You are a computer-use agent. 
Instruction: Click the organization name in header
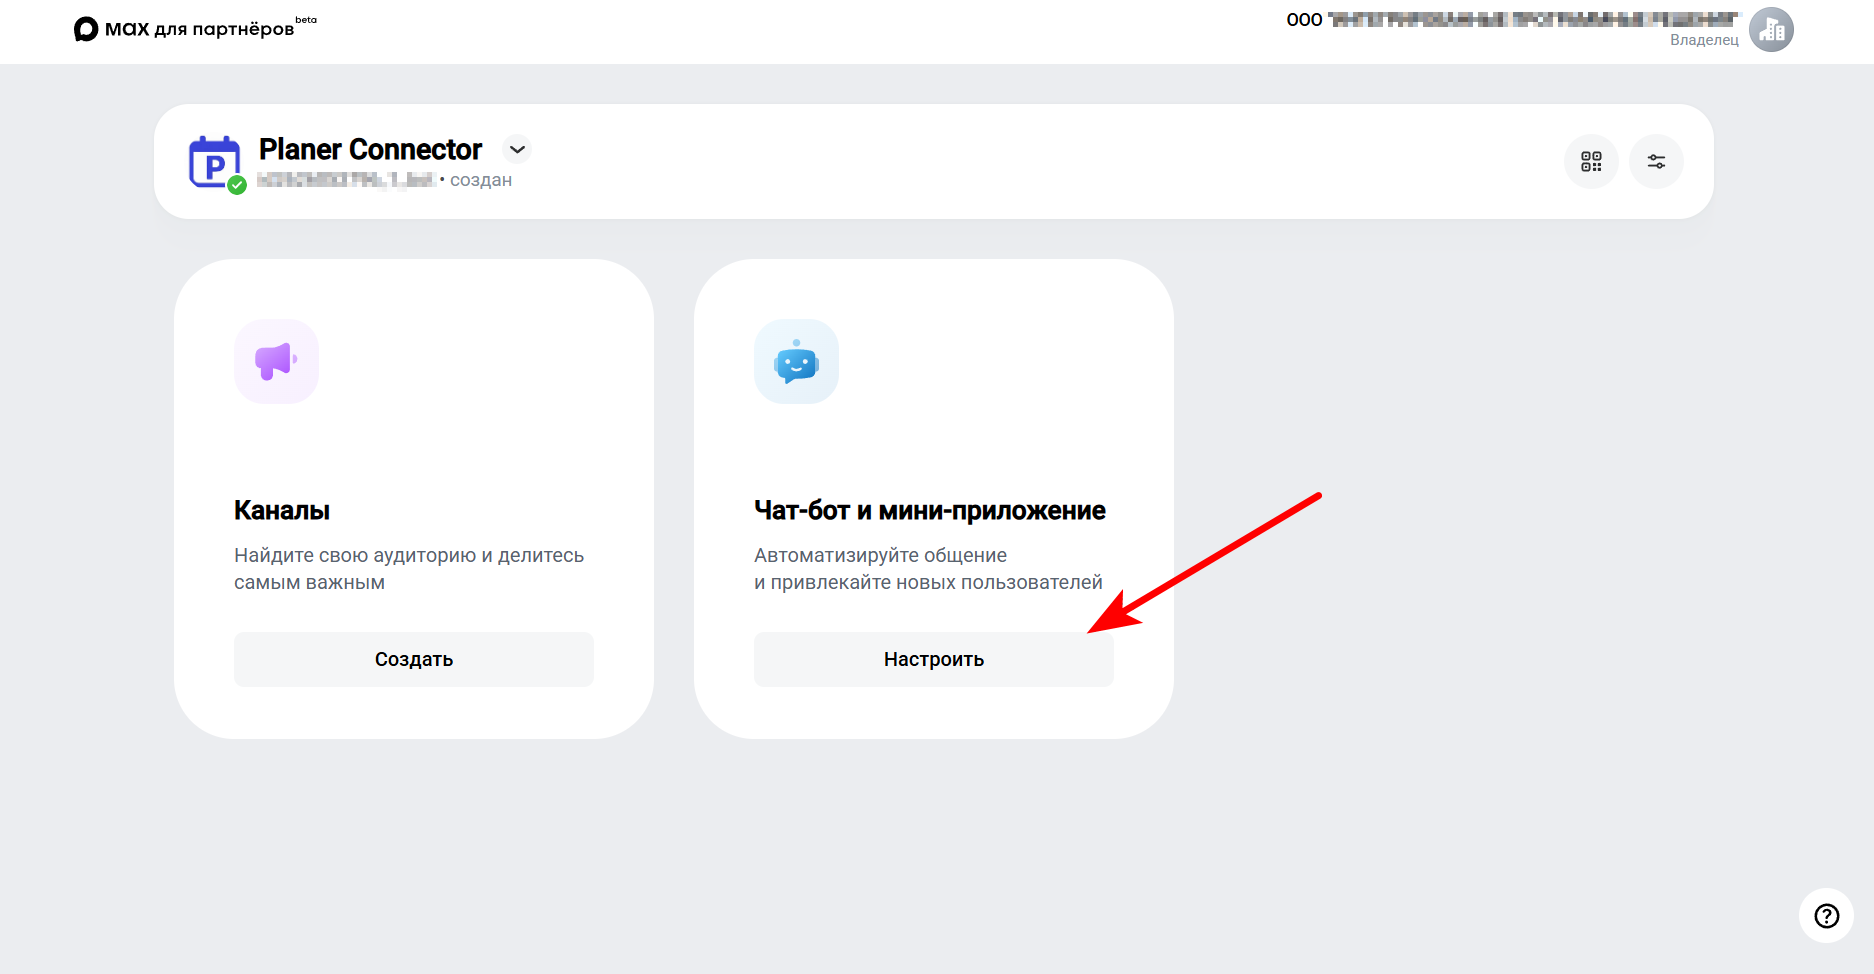1514,20
